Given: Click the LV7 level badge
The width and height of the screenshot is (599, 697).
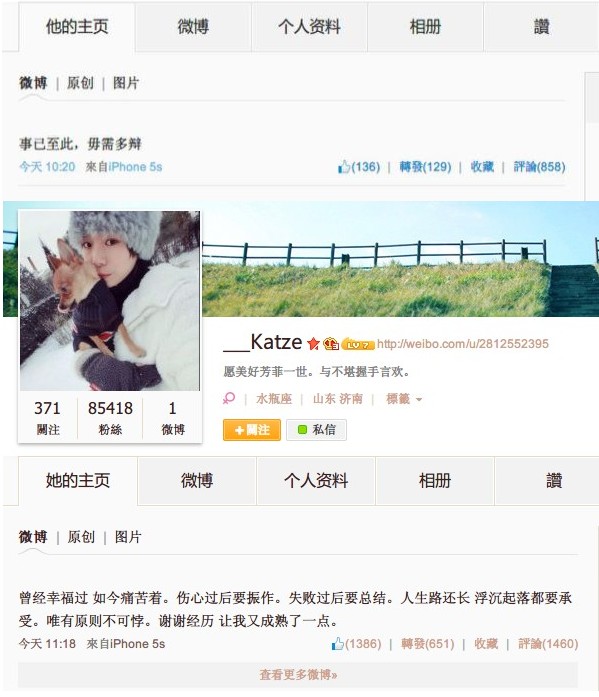Looking at the screenshot, I should [x=358, y=344].
